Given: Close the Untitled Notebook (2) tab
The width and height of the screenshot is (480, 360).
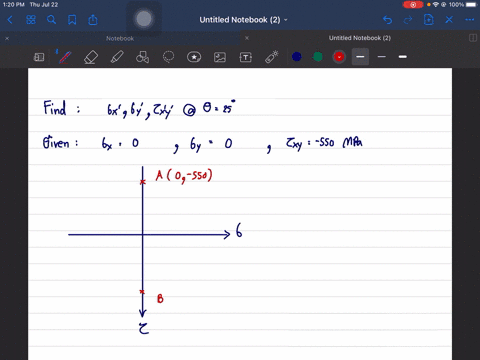Looking at the screenshot, I should click(x=247, y=38).
